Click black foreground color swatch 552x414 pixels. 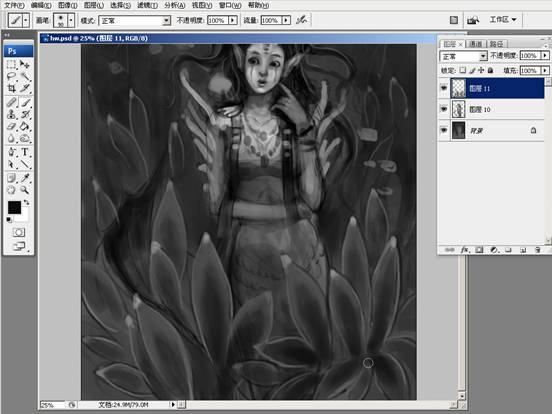pos(14,207)
